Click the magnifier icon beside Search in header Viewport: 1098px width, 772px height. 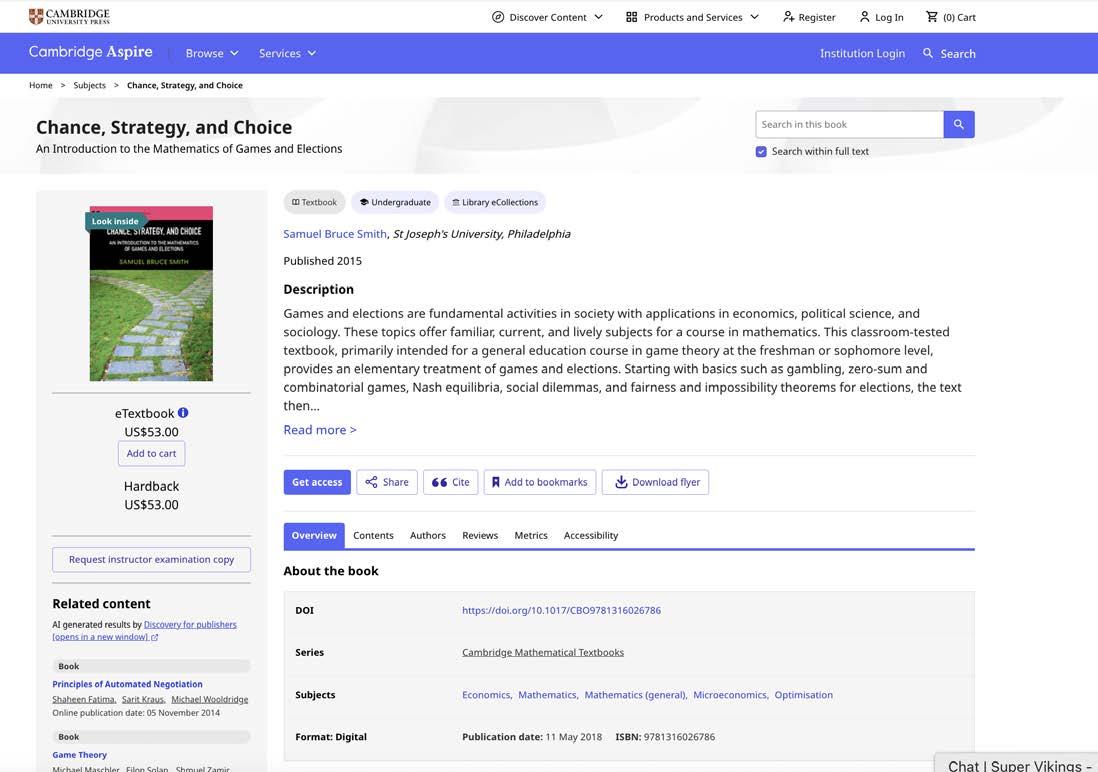click(928, 53)
